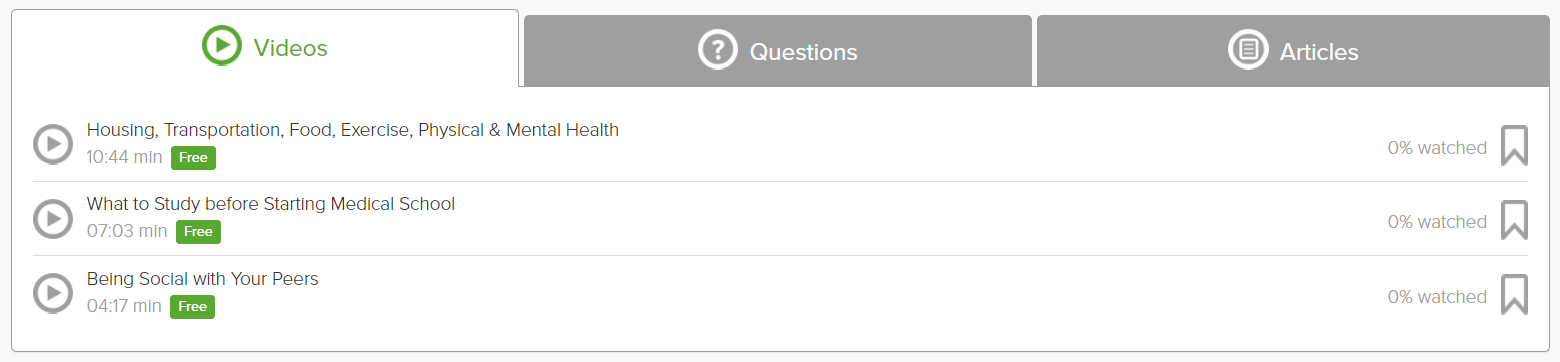
Task: Play the Housing, Transportation, Food video icon
Action: [53, 144]
